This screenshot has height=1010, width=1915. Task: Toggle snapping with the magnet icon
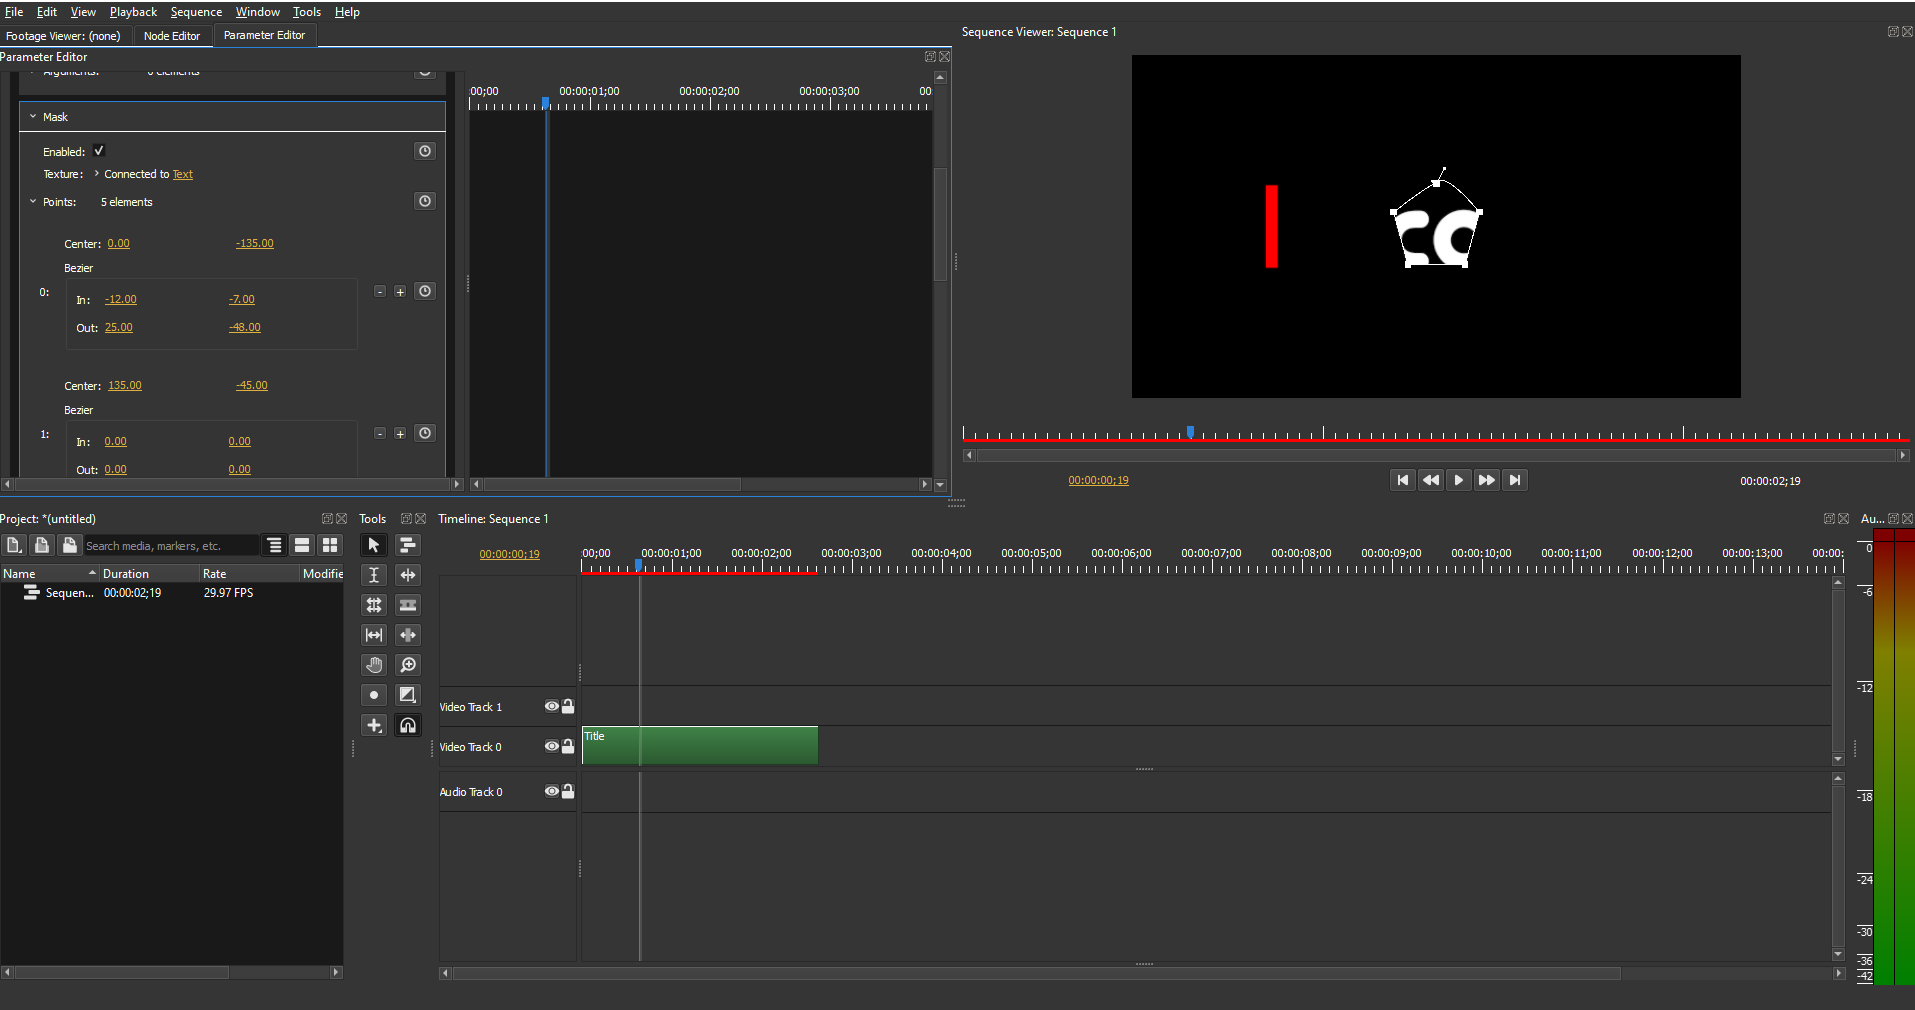tap(407, 725)
